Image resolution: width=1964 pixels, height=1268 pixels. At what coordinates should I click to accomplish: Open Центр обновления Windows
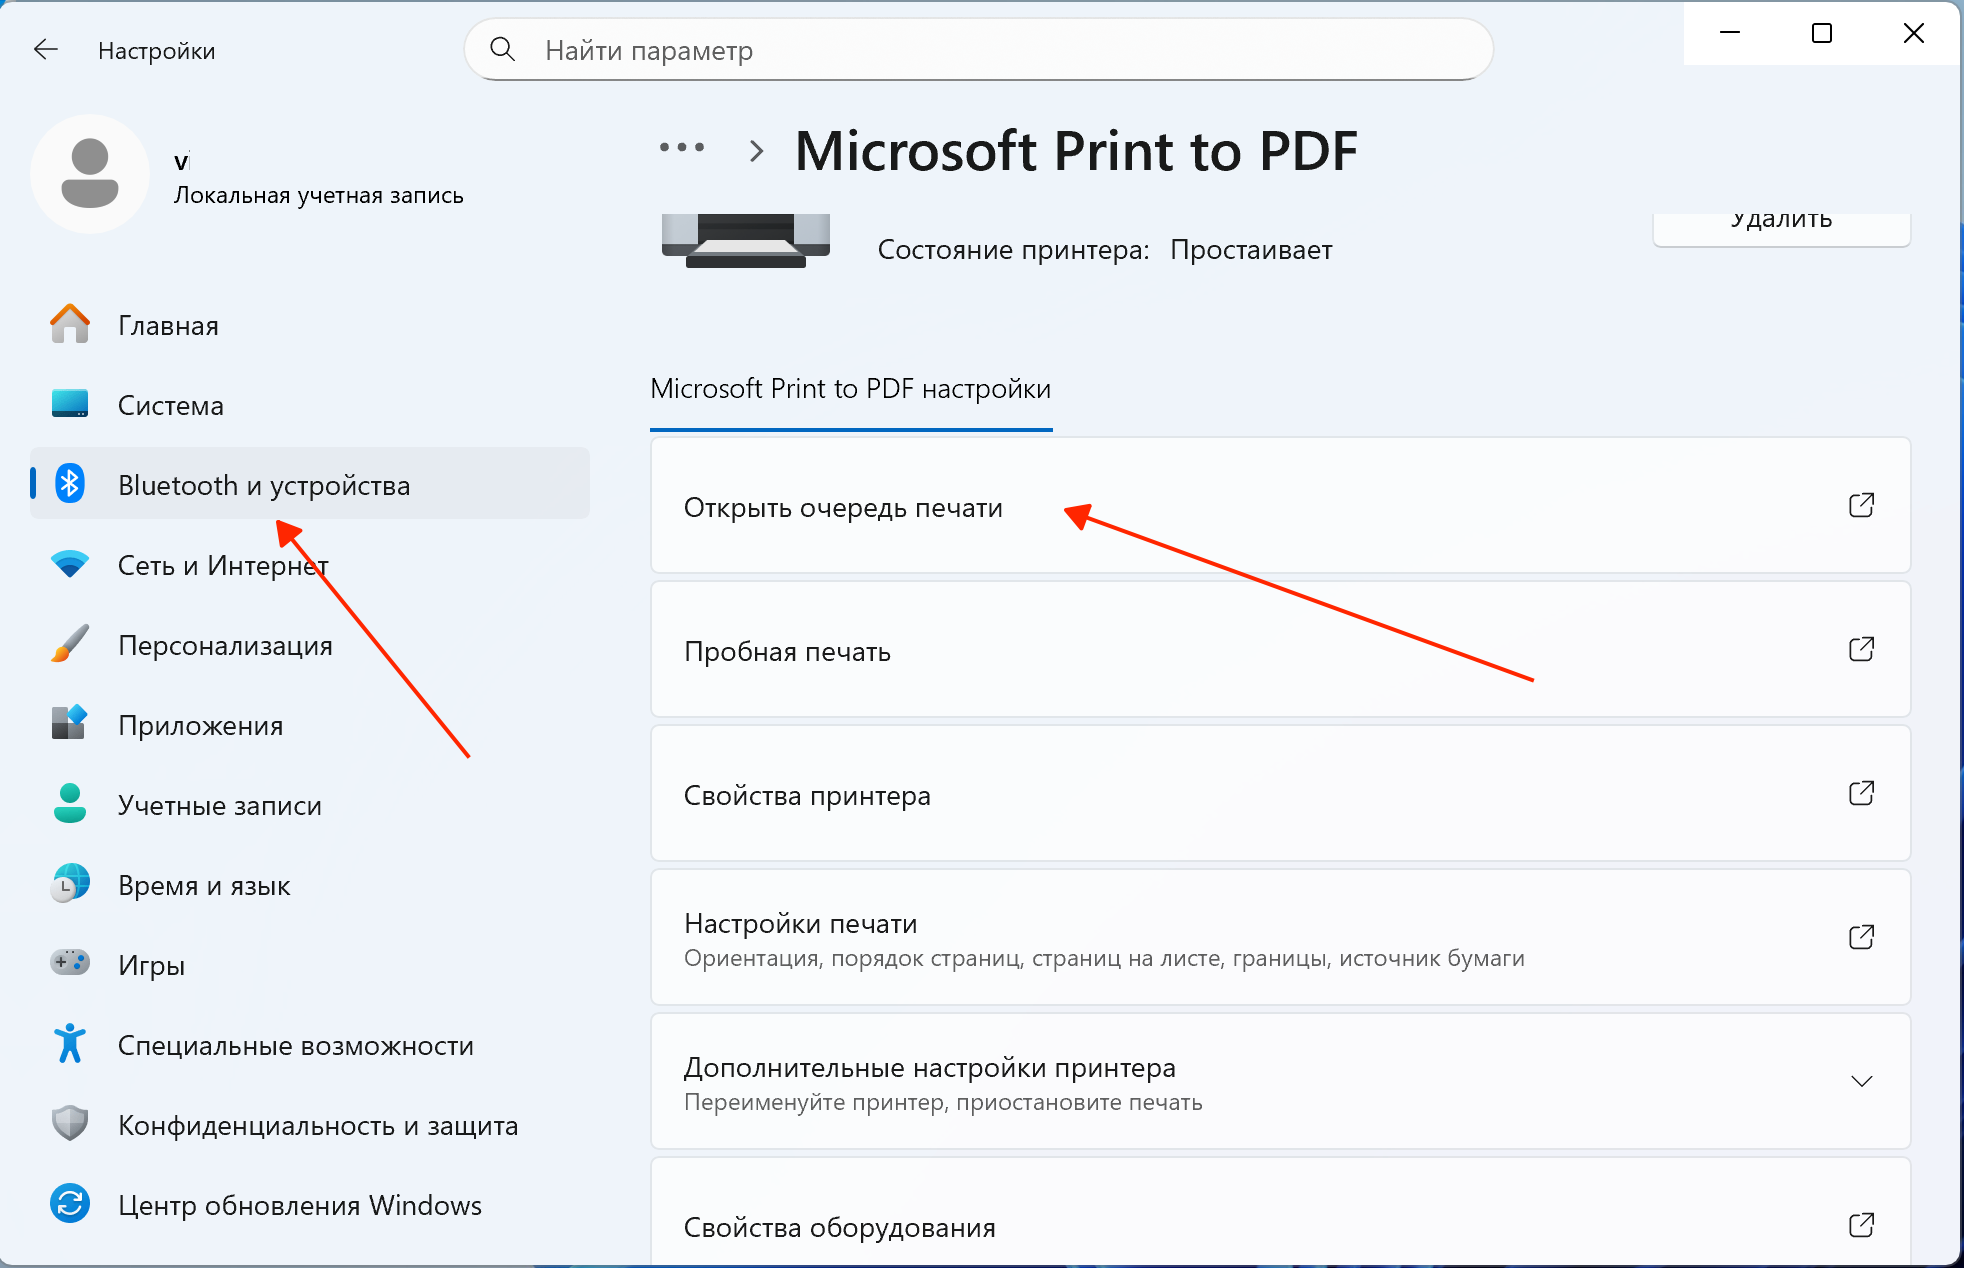click(310, 1205)
